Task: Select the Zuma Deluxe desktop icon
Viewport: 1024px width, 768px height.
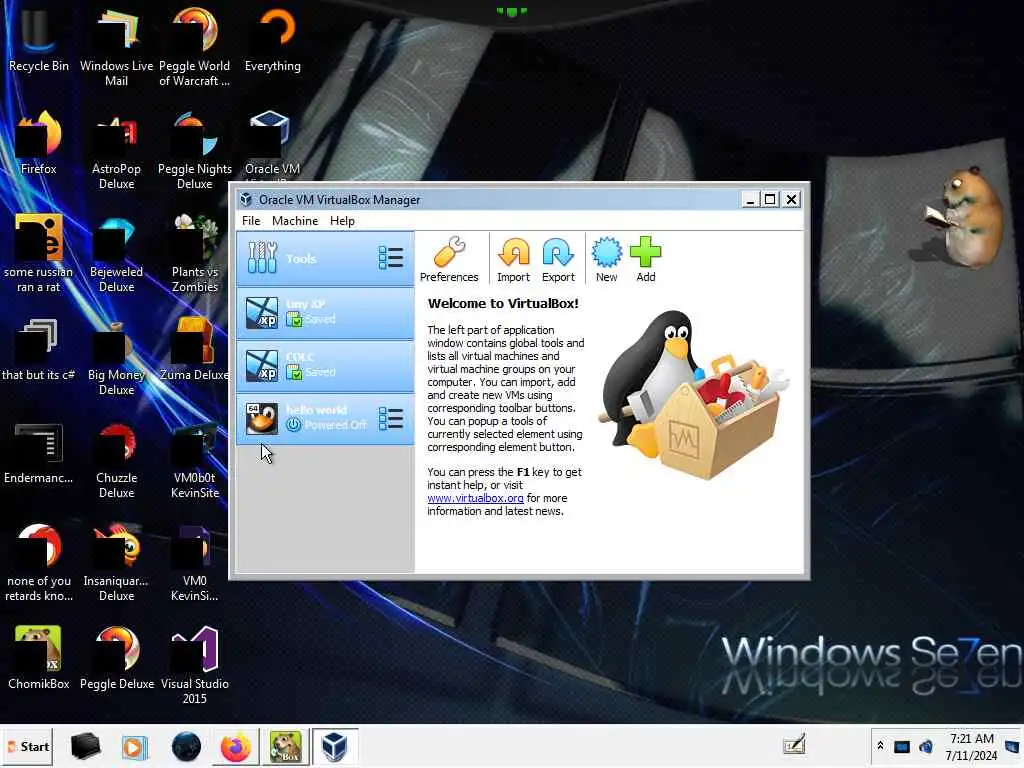Action: (x=195, y=350)
